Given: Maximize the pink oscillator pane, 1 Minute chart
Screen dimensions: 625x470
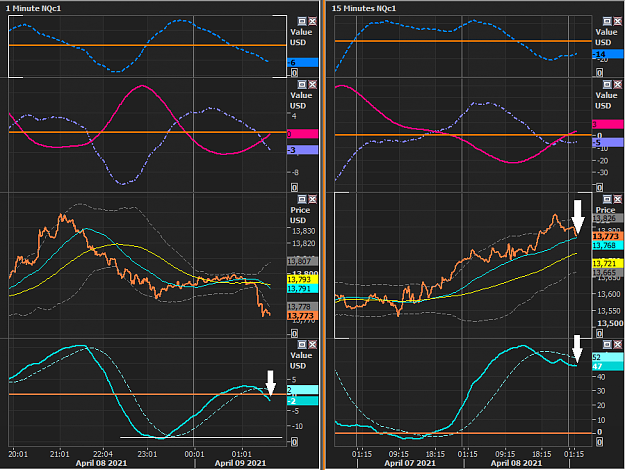Looking at the screenshot, I should click(302, 85).
